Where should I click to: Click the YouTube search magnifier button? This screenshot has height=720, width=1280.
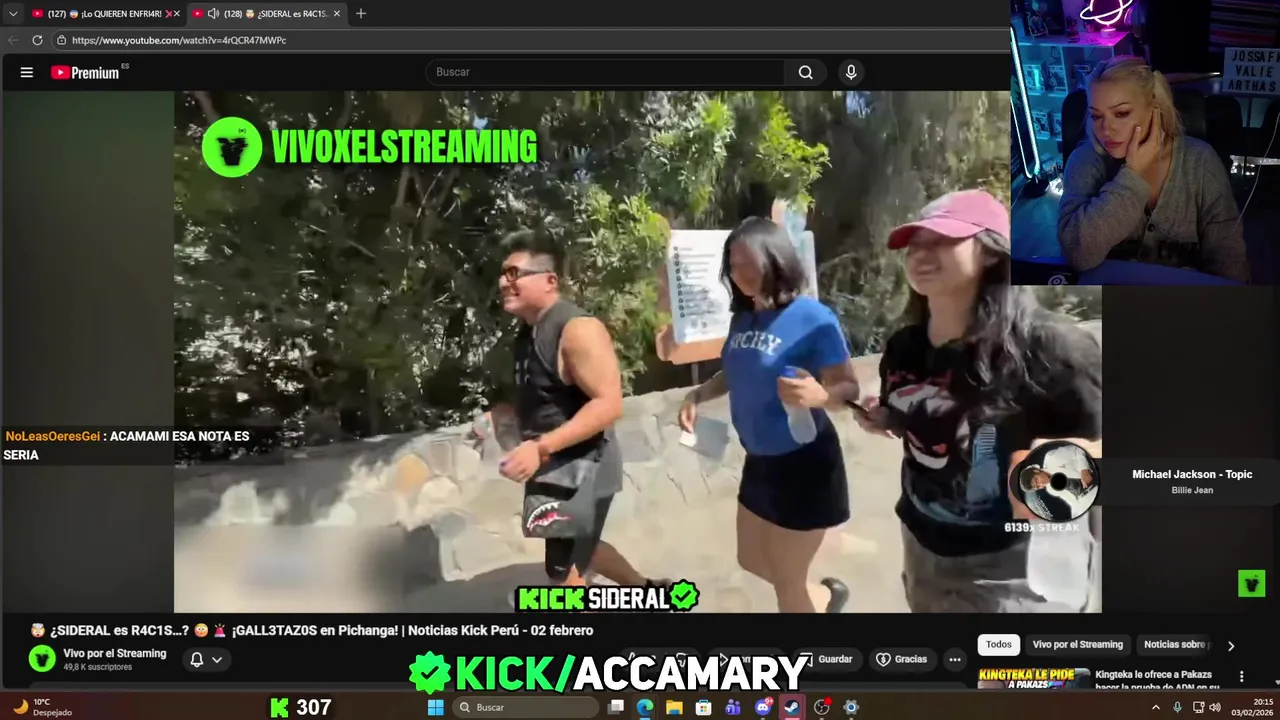click(x=805, y=72)
